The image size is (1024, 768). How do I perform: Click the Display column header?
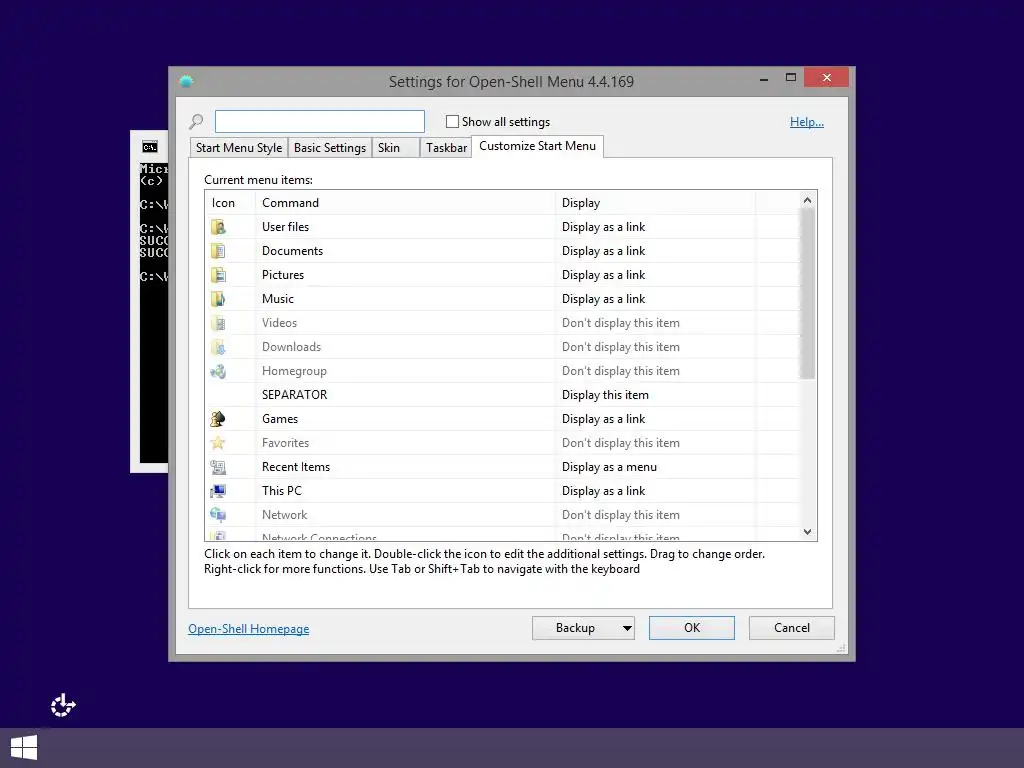[656, 202]
